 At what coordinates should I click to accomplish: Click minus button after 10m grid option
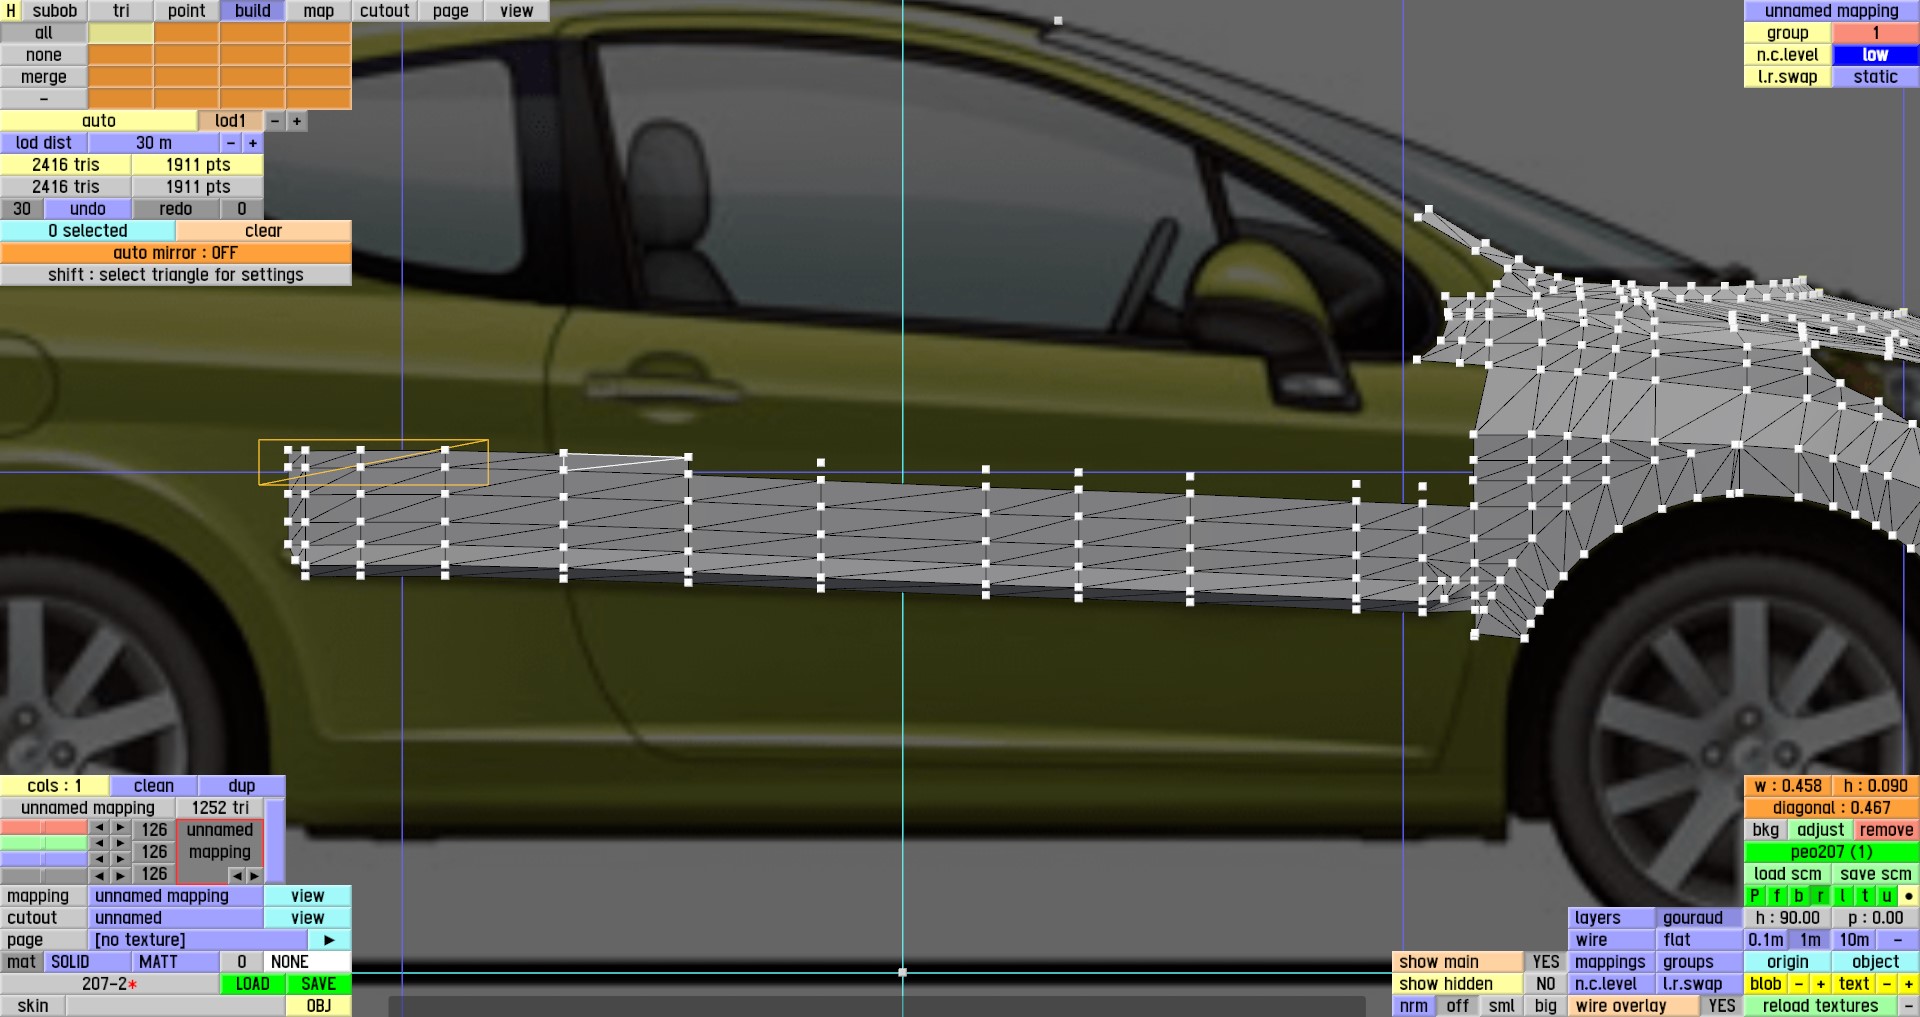click(x=1898, y=940)
